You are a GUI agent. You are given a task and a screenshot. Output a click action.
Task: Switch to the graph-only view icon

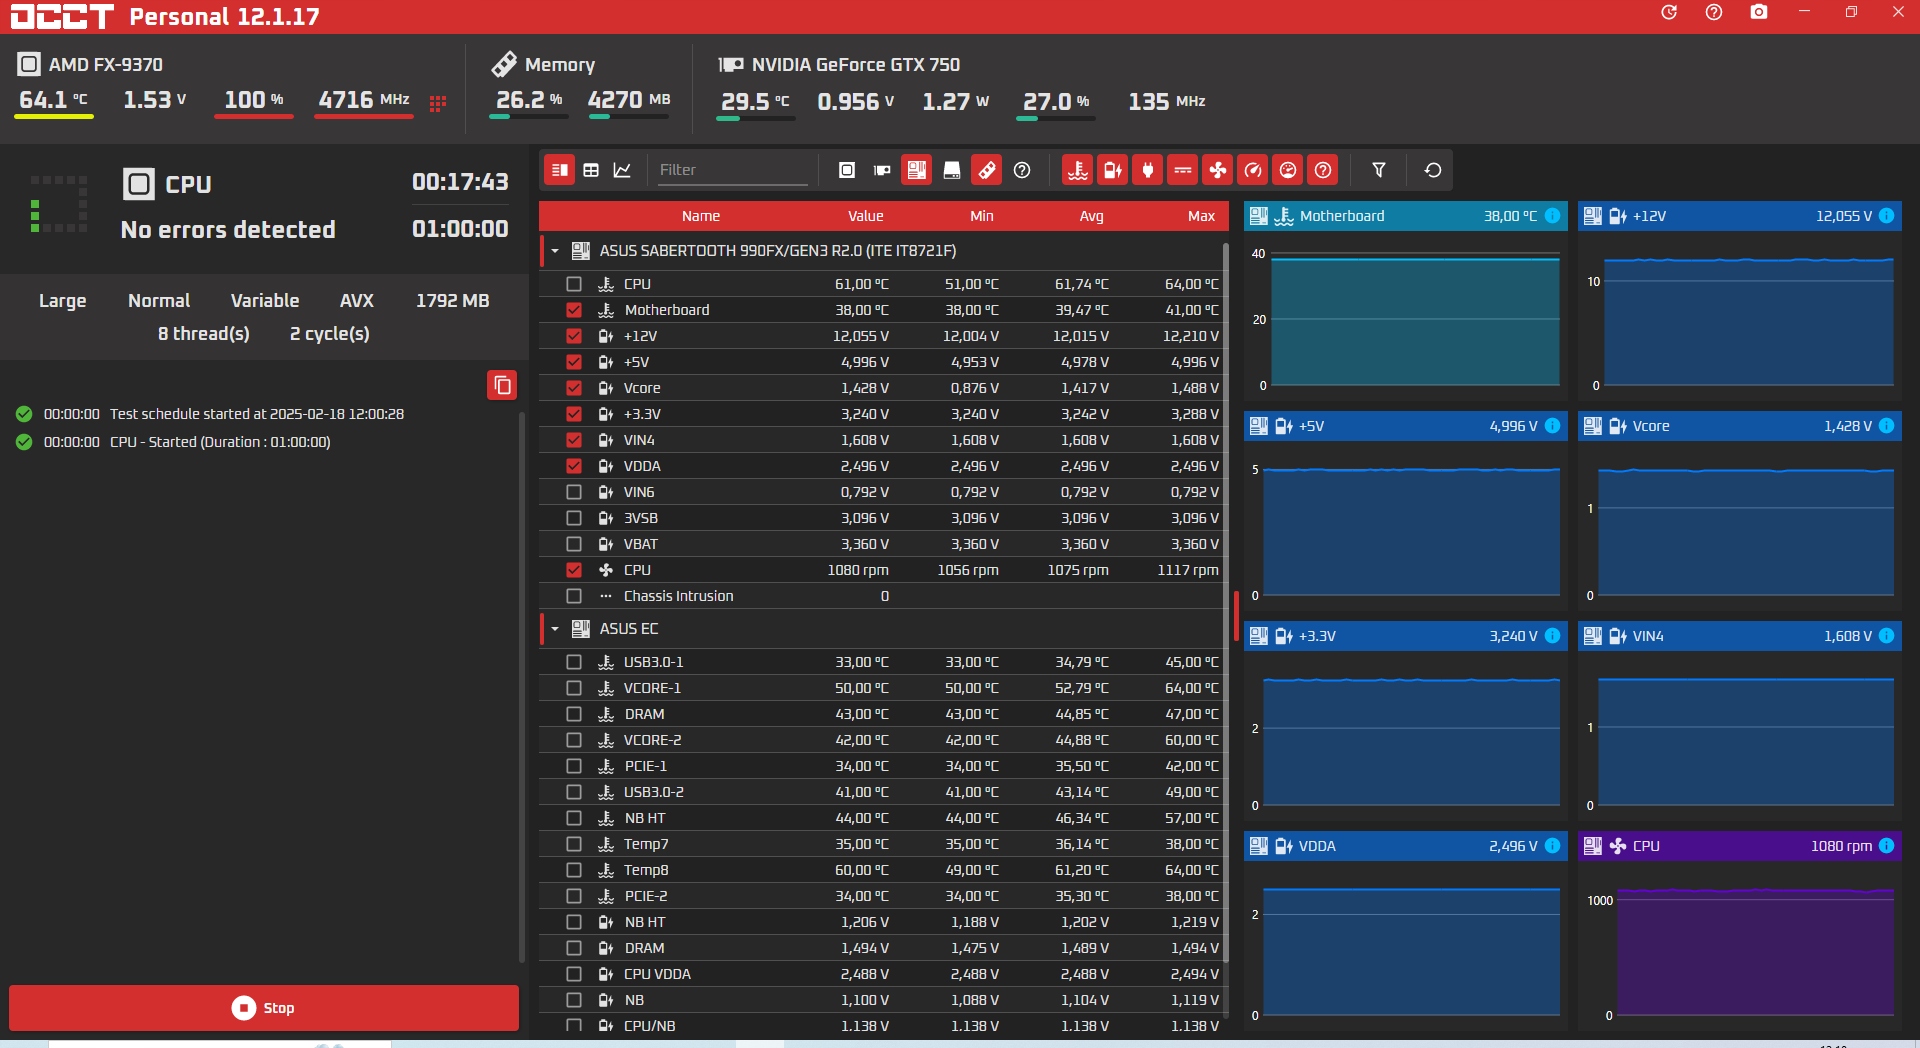(622, 170)
